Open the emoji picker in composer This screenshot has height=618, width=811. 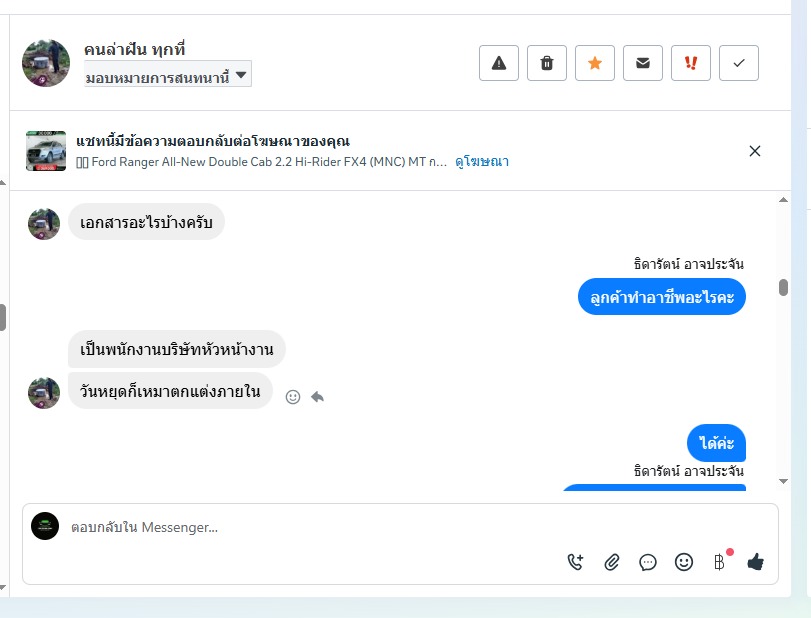(x=684, y=562)
